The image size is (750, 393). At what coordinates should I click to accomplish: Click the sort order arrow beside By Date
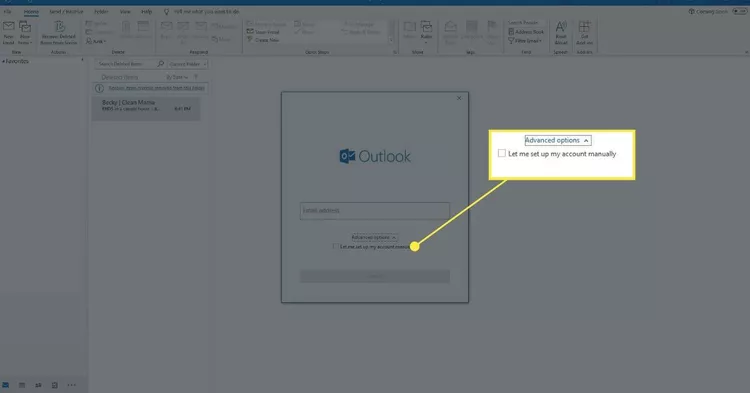point(196,77)
